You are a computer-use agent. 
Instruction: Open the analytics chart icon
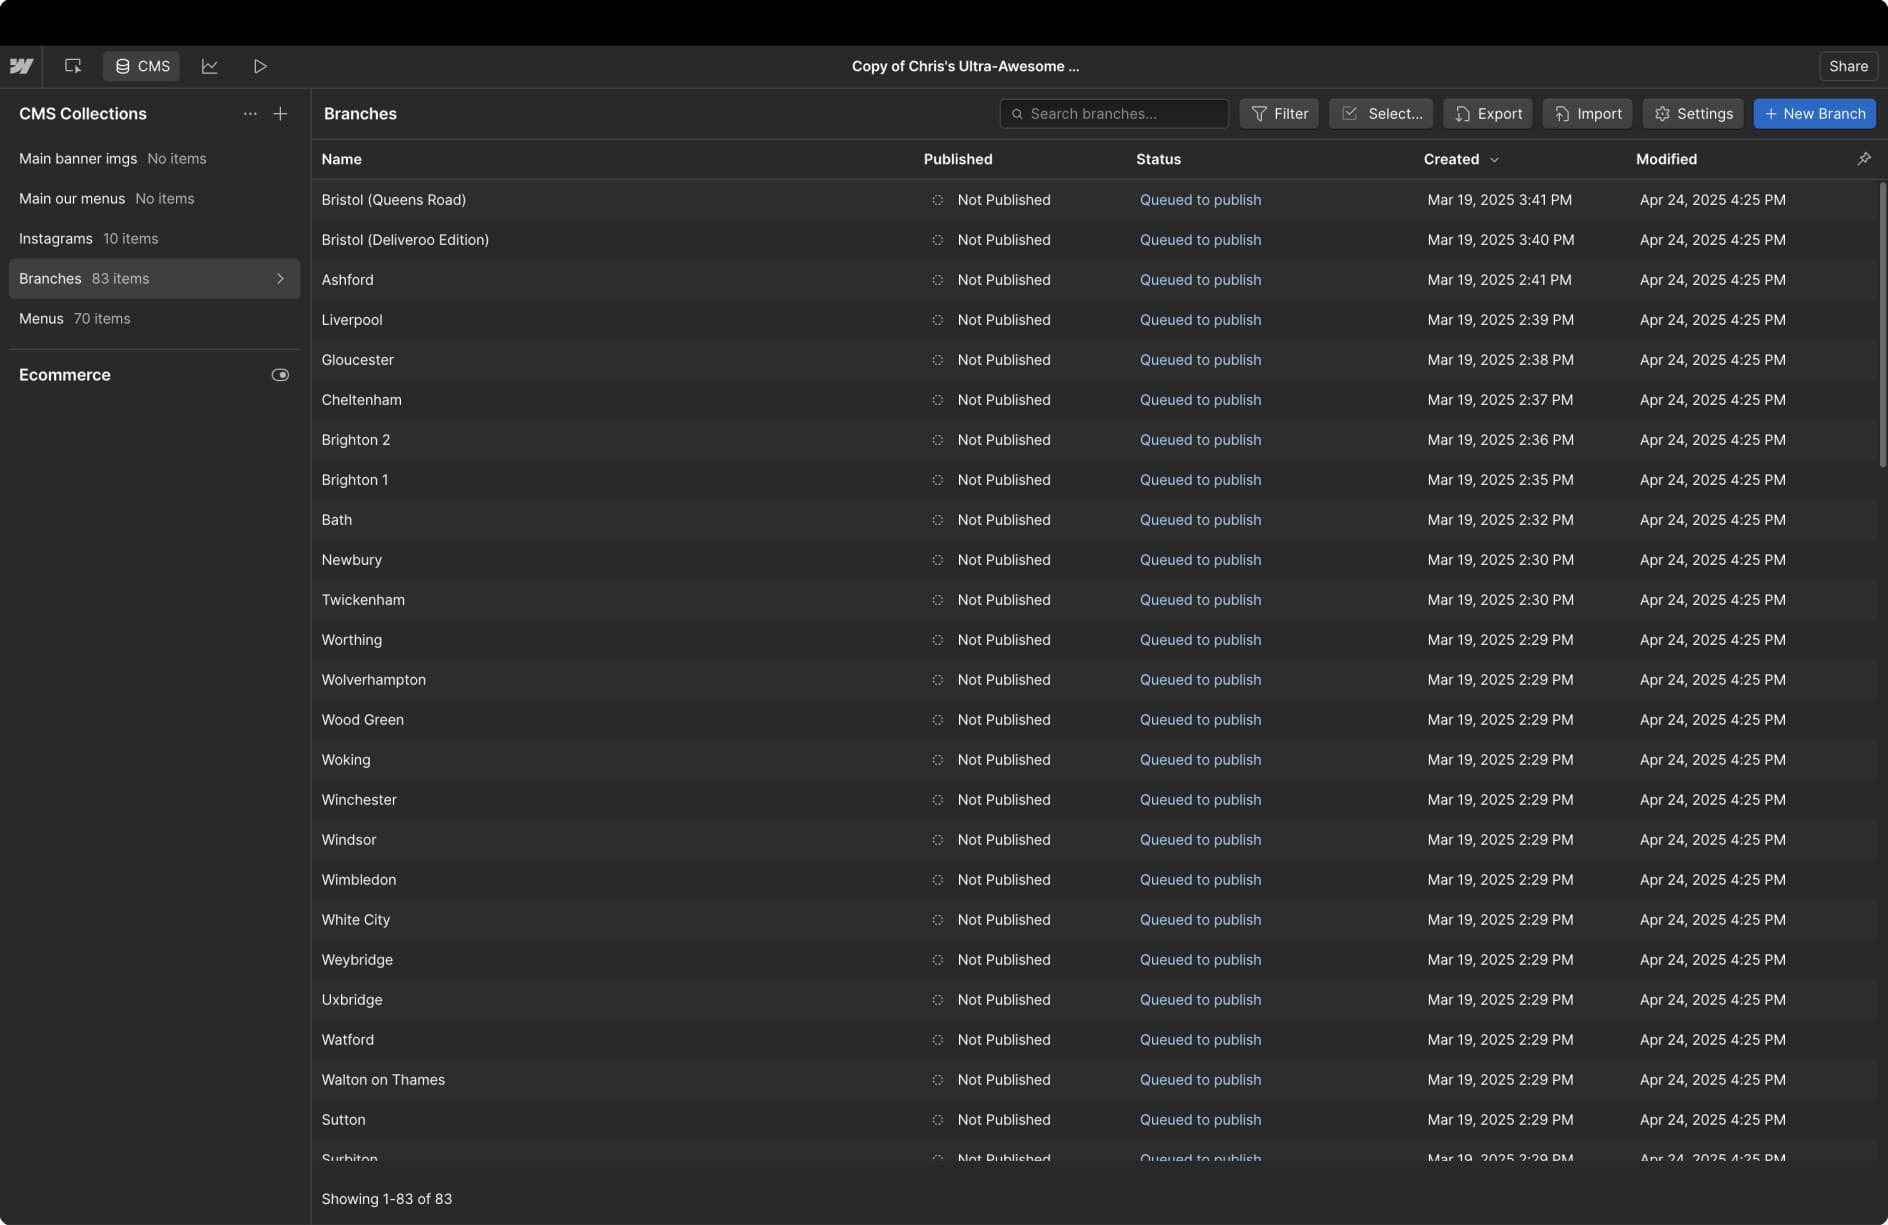(209, 66)
